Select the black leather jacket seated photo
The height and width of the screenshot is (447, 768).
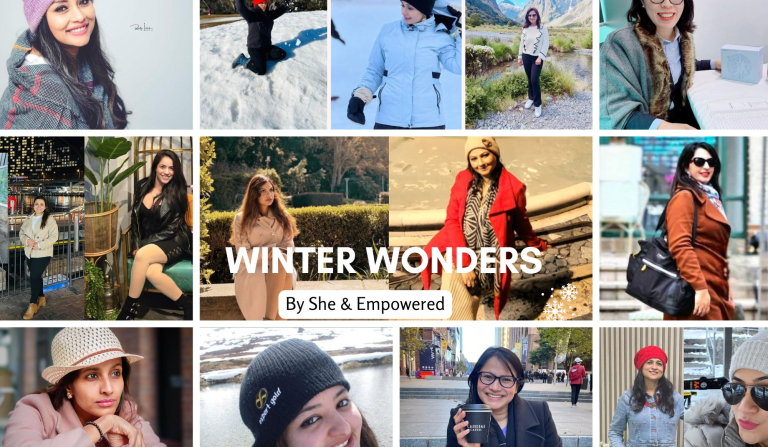point(139,228)
